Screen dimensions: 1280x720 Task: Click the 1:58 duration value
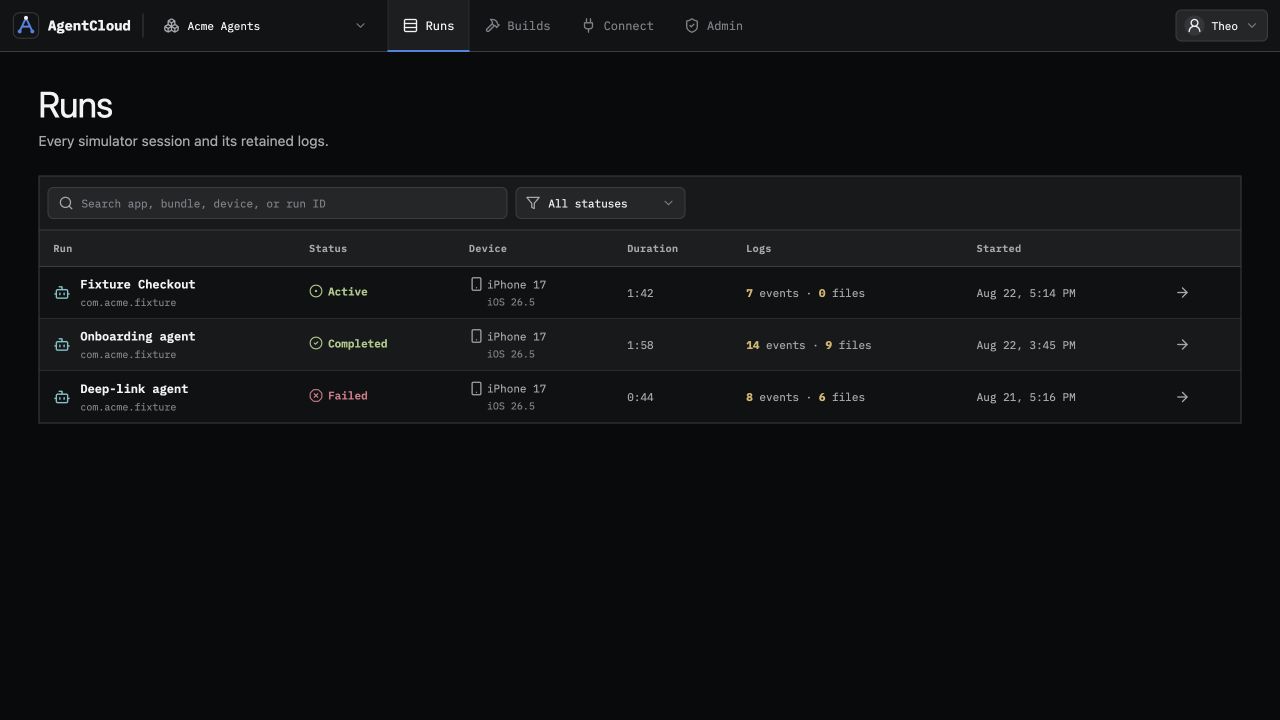640,345
